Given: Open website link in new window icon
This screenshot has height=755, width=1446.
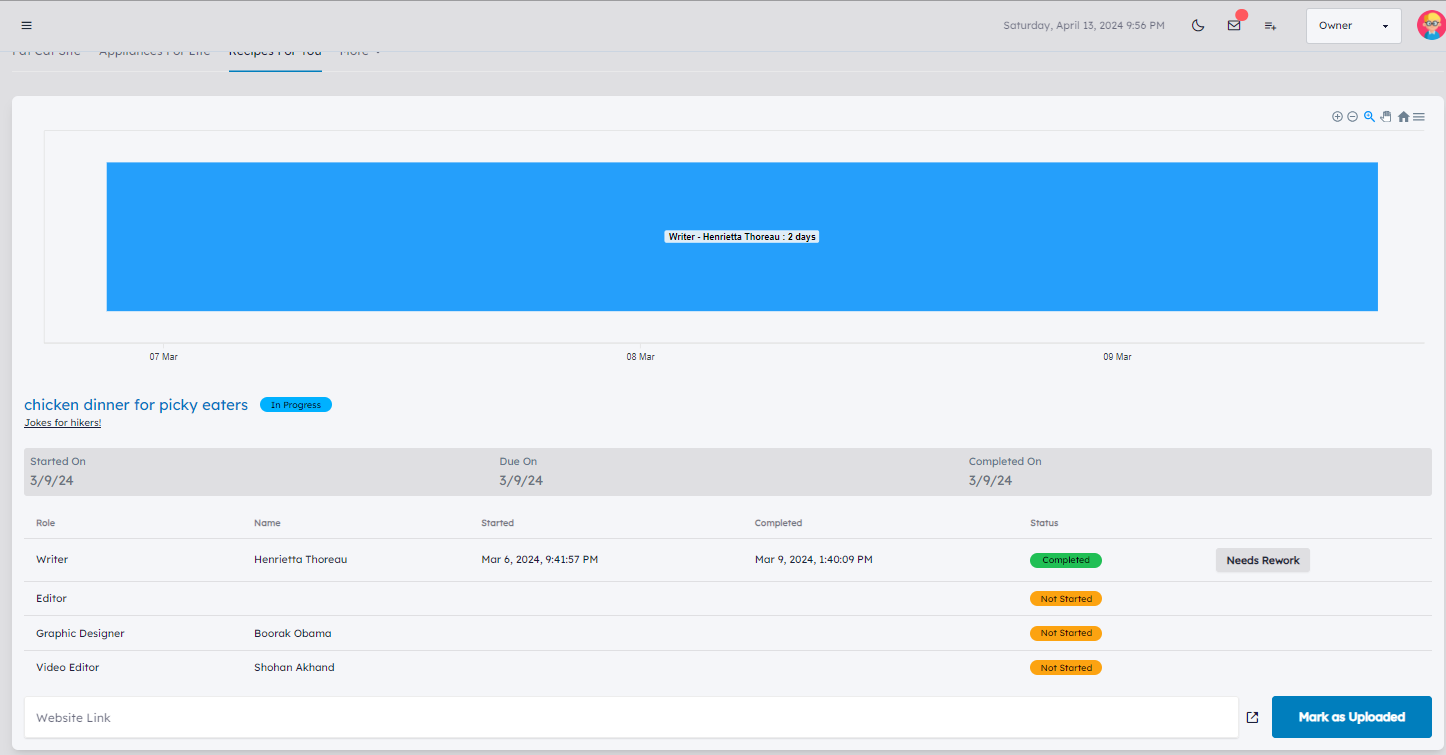Looking at the screenshot, I should 1252,717.
